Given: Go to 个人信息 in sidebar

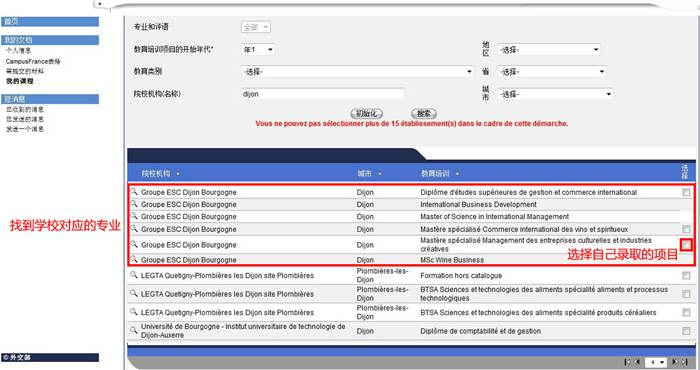Looking at the screenshot, I should [x=18, y=51].
